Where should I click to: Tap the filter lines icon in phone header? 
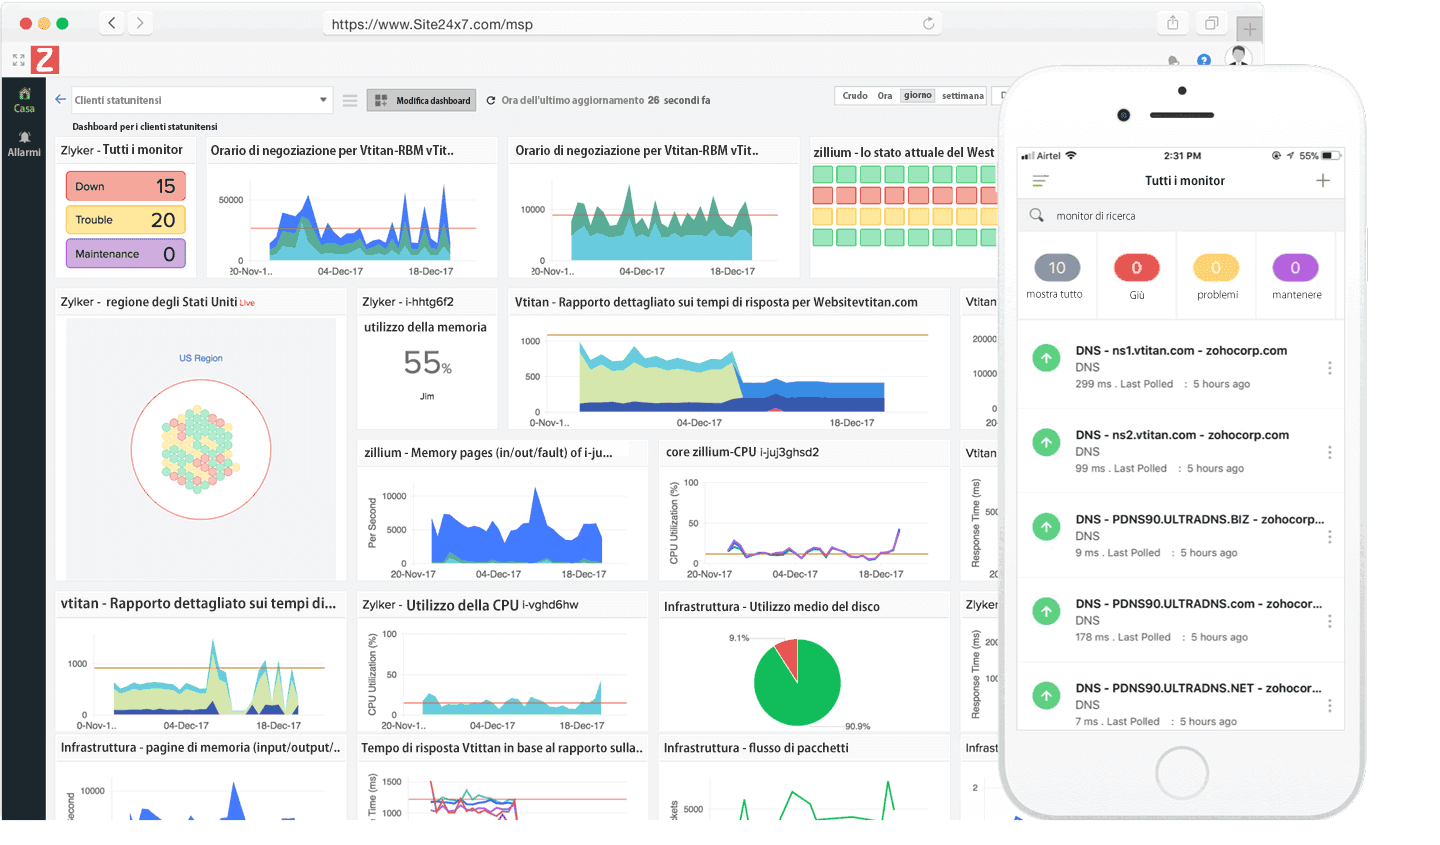[x=1040, y=181]
